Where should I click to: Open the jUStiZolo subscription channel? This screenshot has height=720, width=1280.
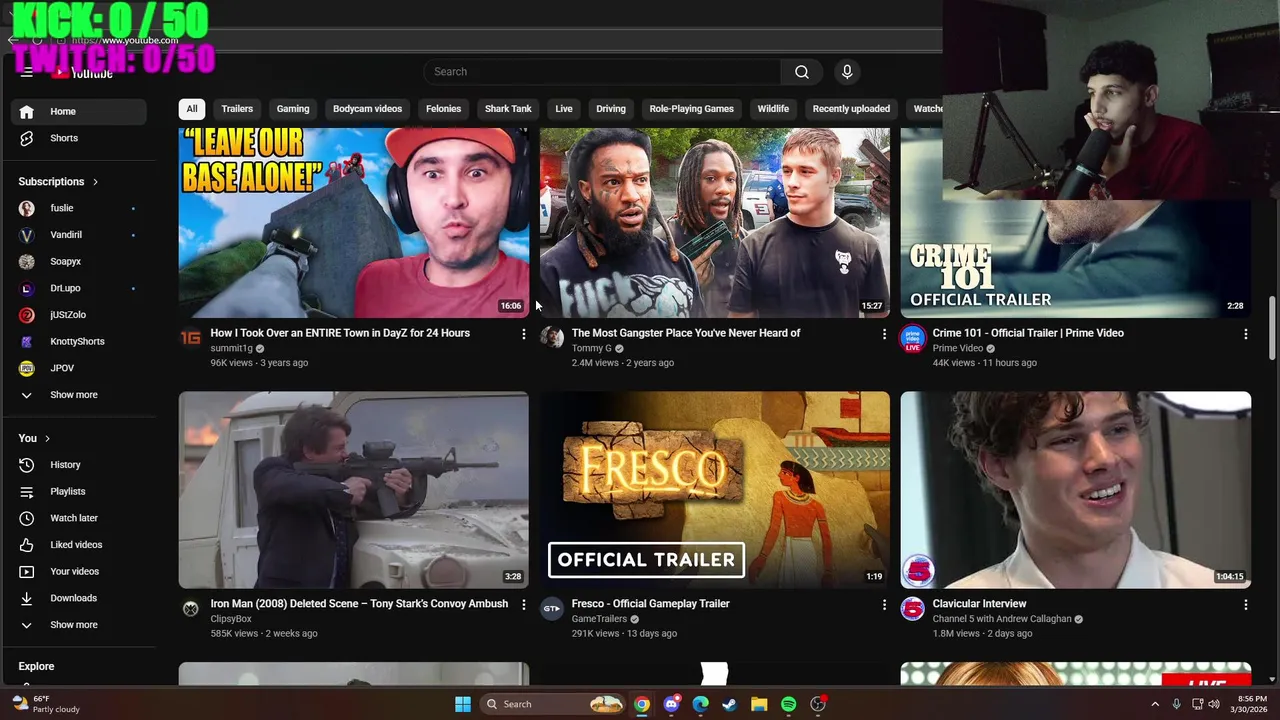(x=78, y=315)
